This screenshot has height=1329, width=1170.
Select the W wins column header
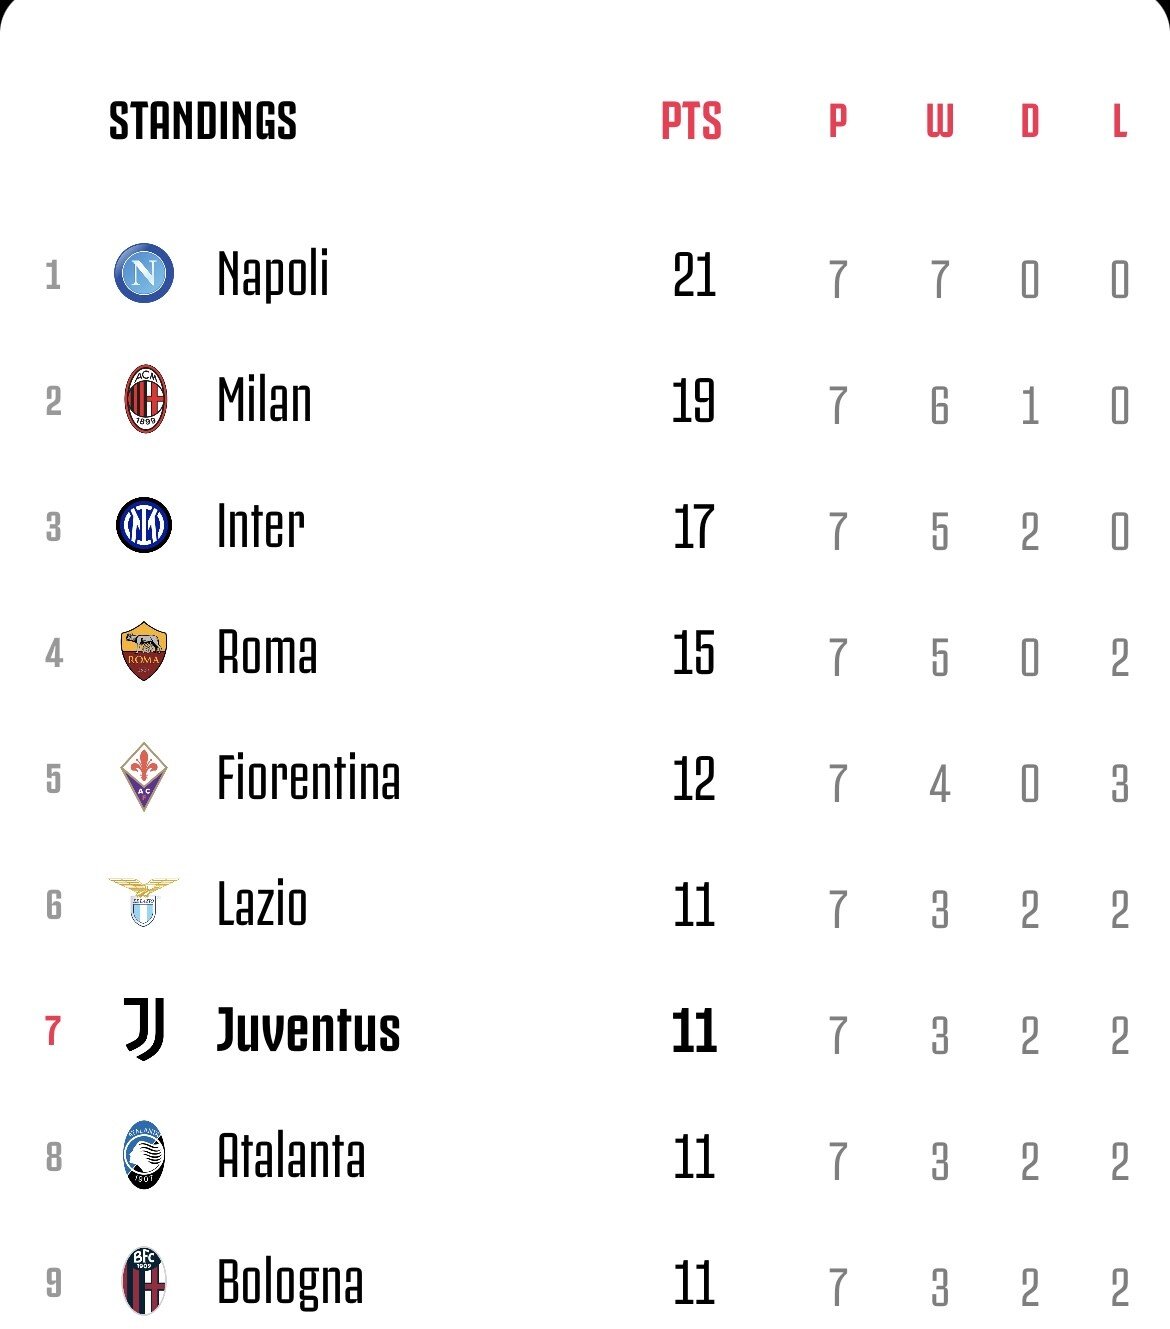pos(939,121)
